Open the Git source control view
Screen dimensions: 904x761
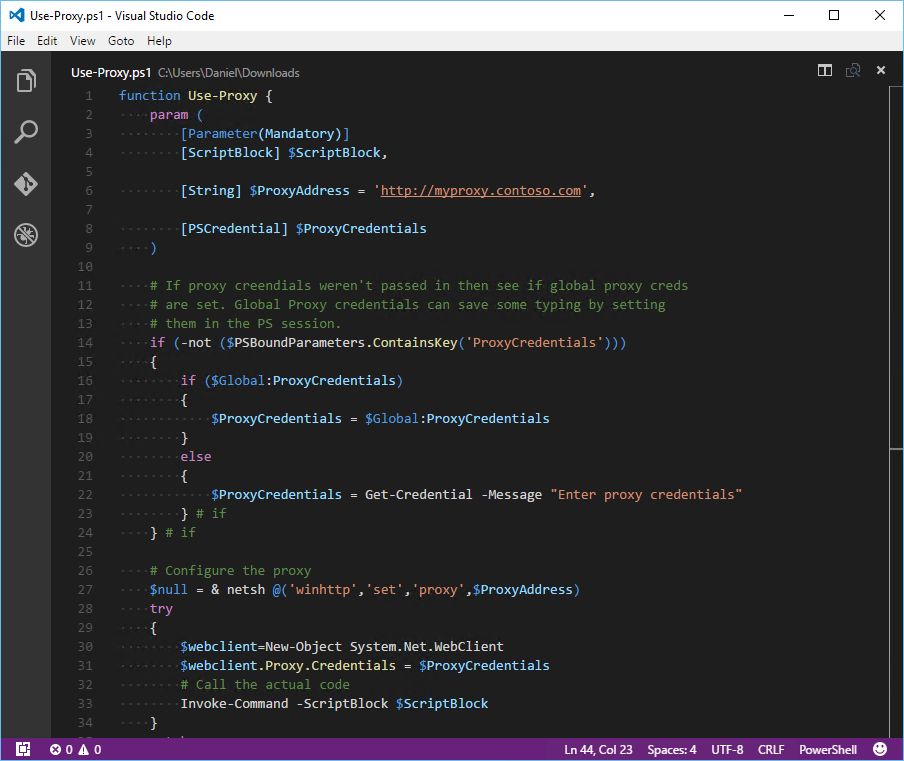pyautogui.click(x=26, y=184)
